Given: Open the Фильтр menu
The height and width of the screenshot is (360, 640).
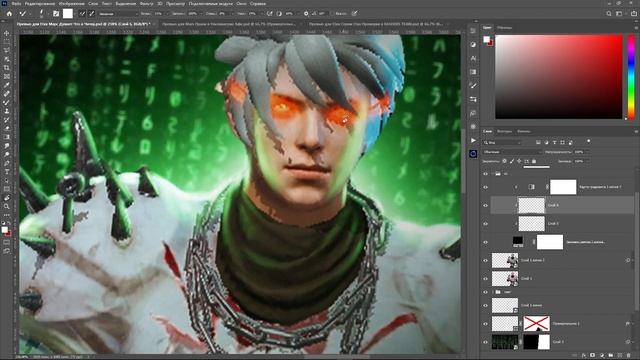Looking at the screenshot, I should (147, 3).
